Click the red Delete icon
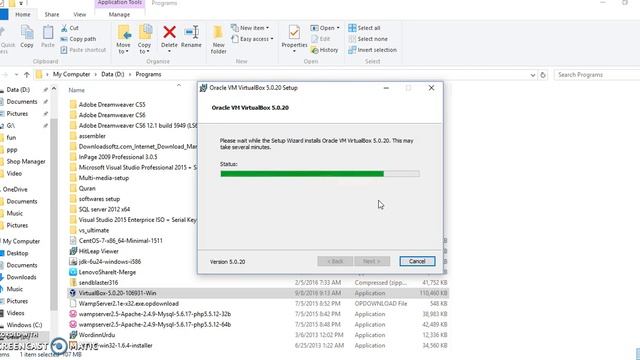 pyautogui.click(x=169, y=32)
